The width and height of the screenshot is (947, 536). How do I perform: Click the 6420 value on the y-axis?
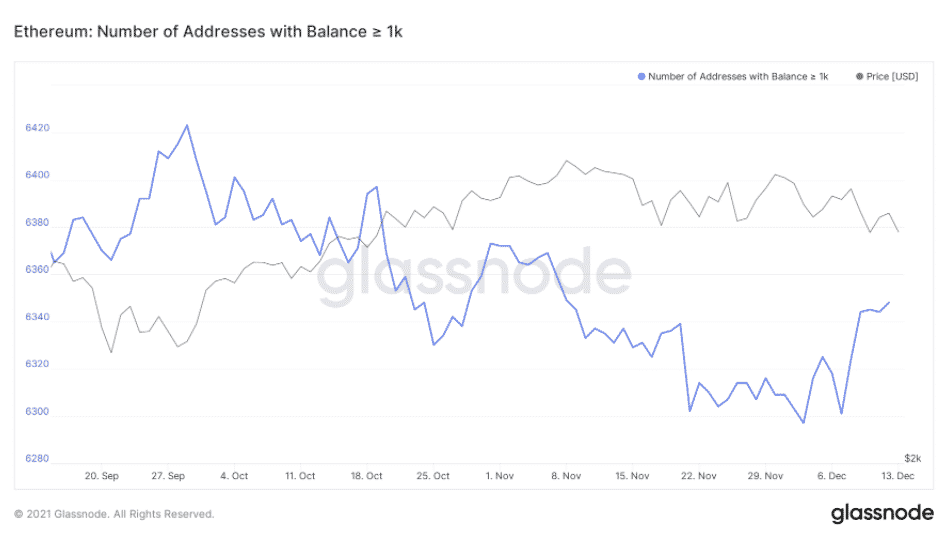click(x=36, y=129)
